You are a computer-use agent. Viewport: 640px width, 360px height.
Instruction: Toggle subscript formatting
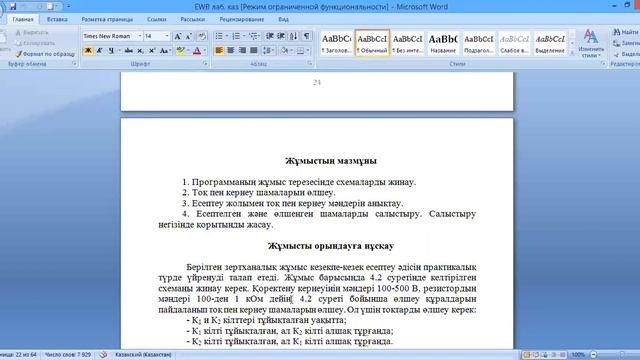point(140,51)
